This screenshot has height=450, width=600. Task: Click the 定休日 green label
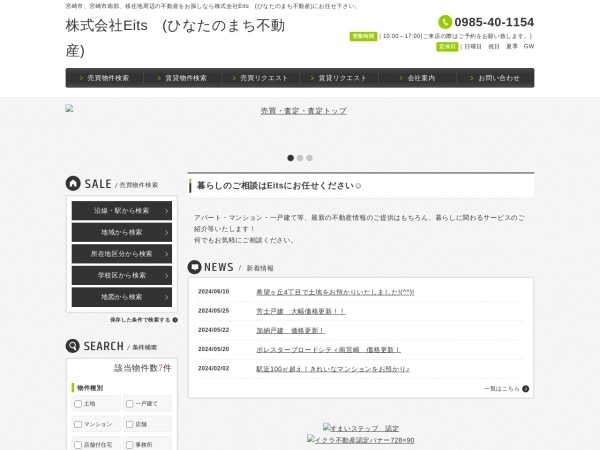pos(447,47)
